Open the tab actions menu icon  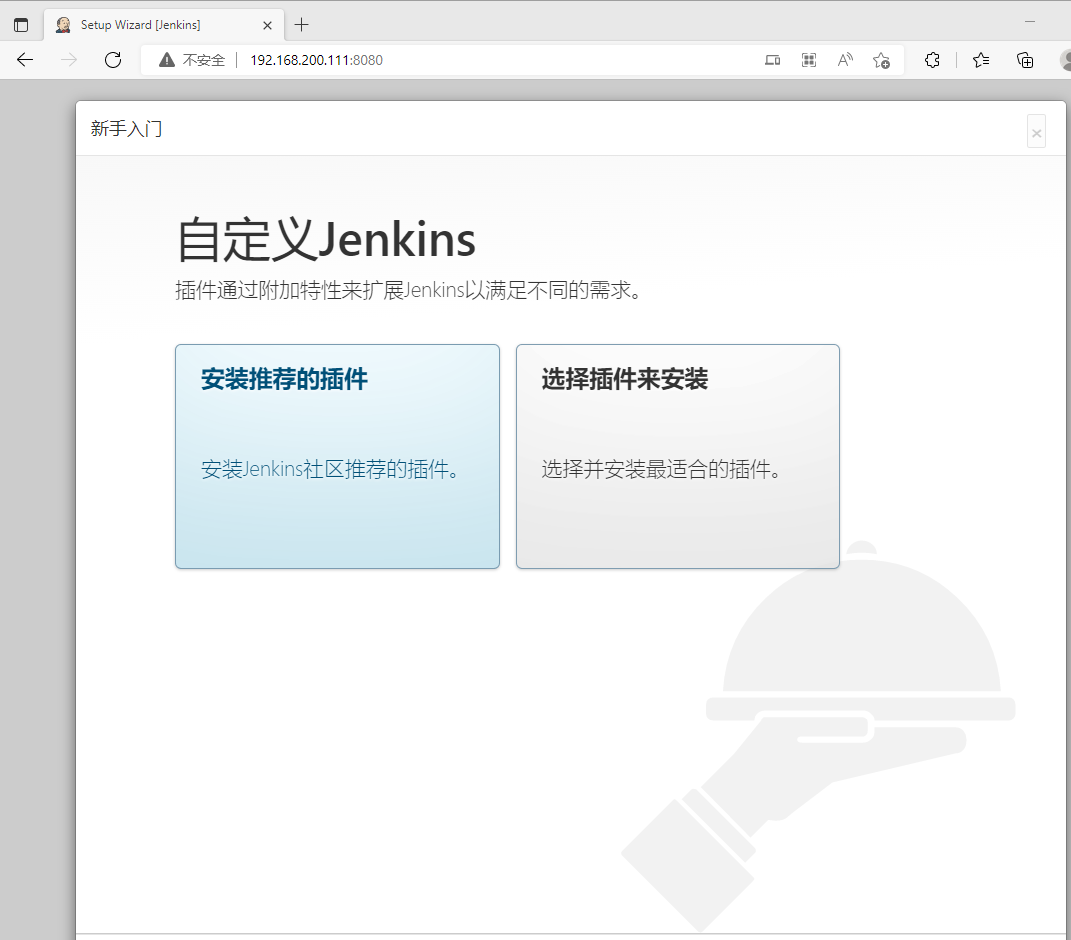coord(21,25)
